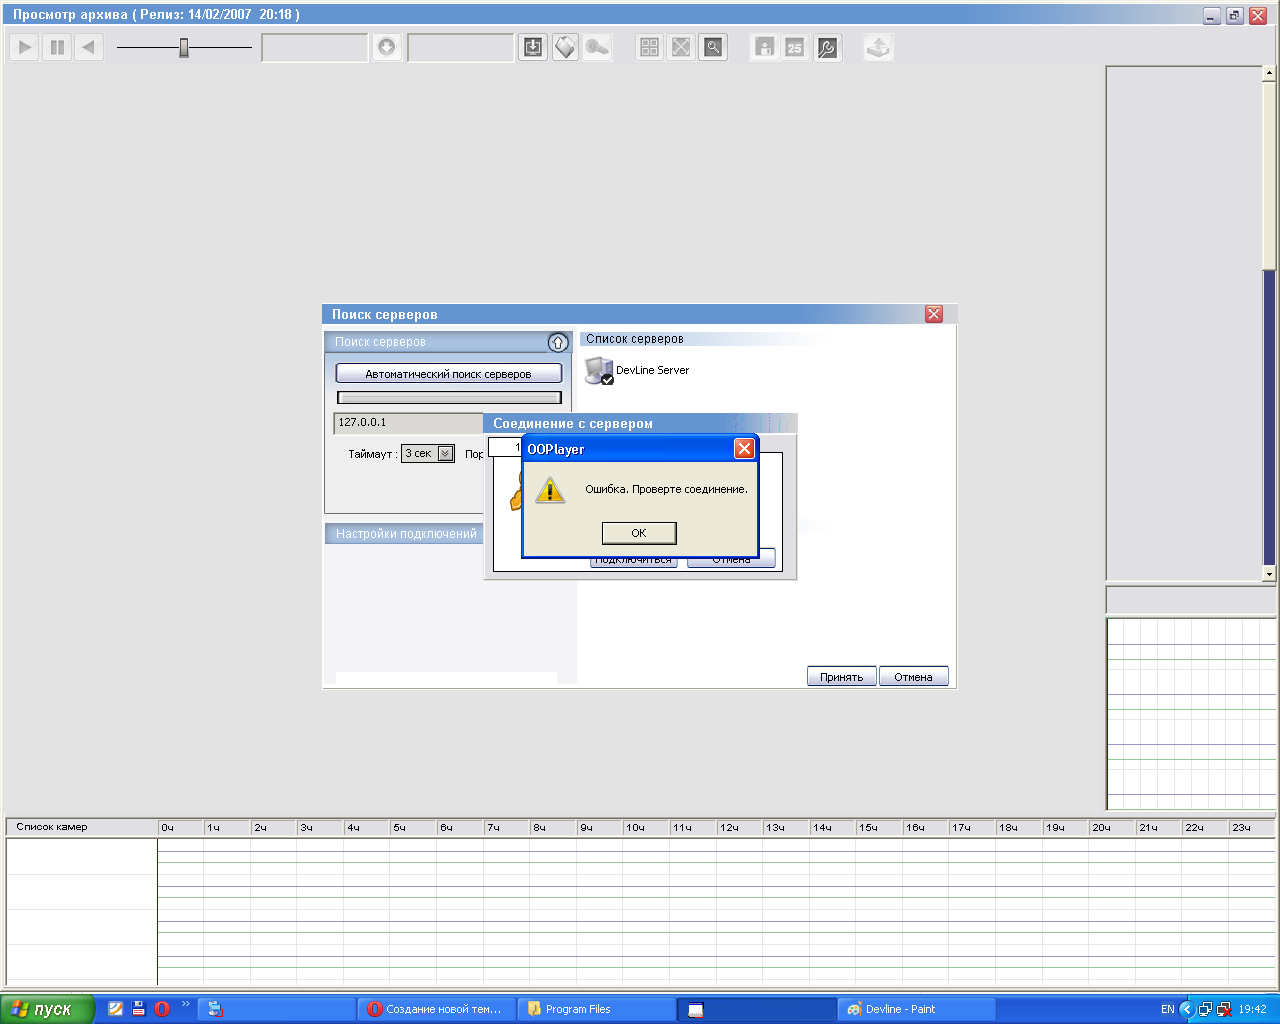
Task: Click the round down-arrow icon in toolbar
Action: (387, 47)
